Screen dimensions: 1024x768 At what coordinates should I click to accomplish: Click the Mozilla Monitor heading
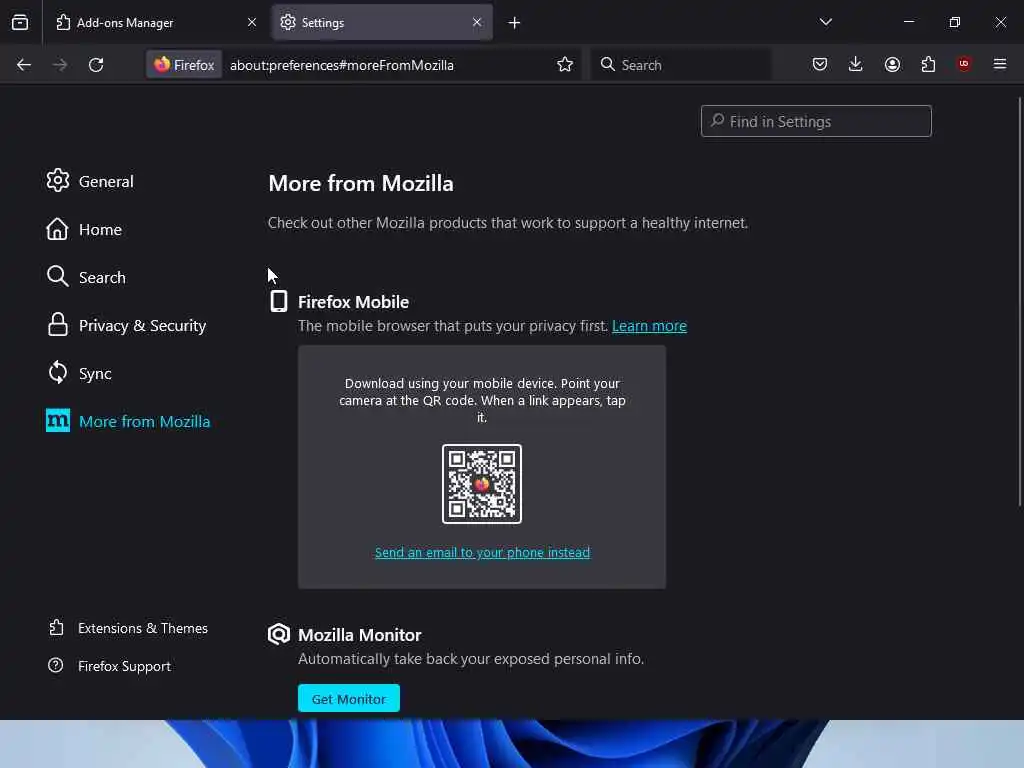[359, 635]
